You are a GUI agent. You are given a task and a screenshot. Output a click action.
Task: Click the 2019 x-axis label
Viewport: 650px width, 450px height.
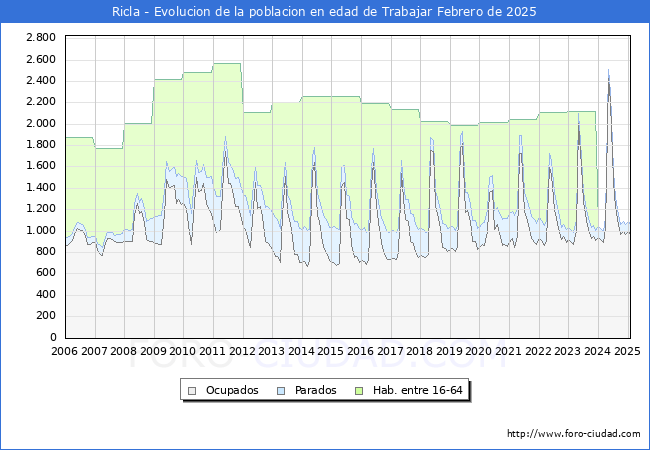tap(449, 351)
